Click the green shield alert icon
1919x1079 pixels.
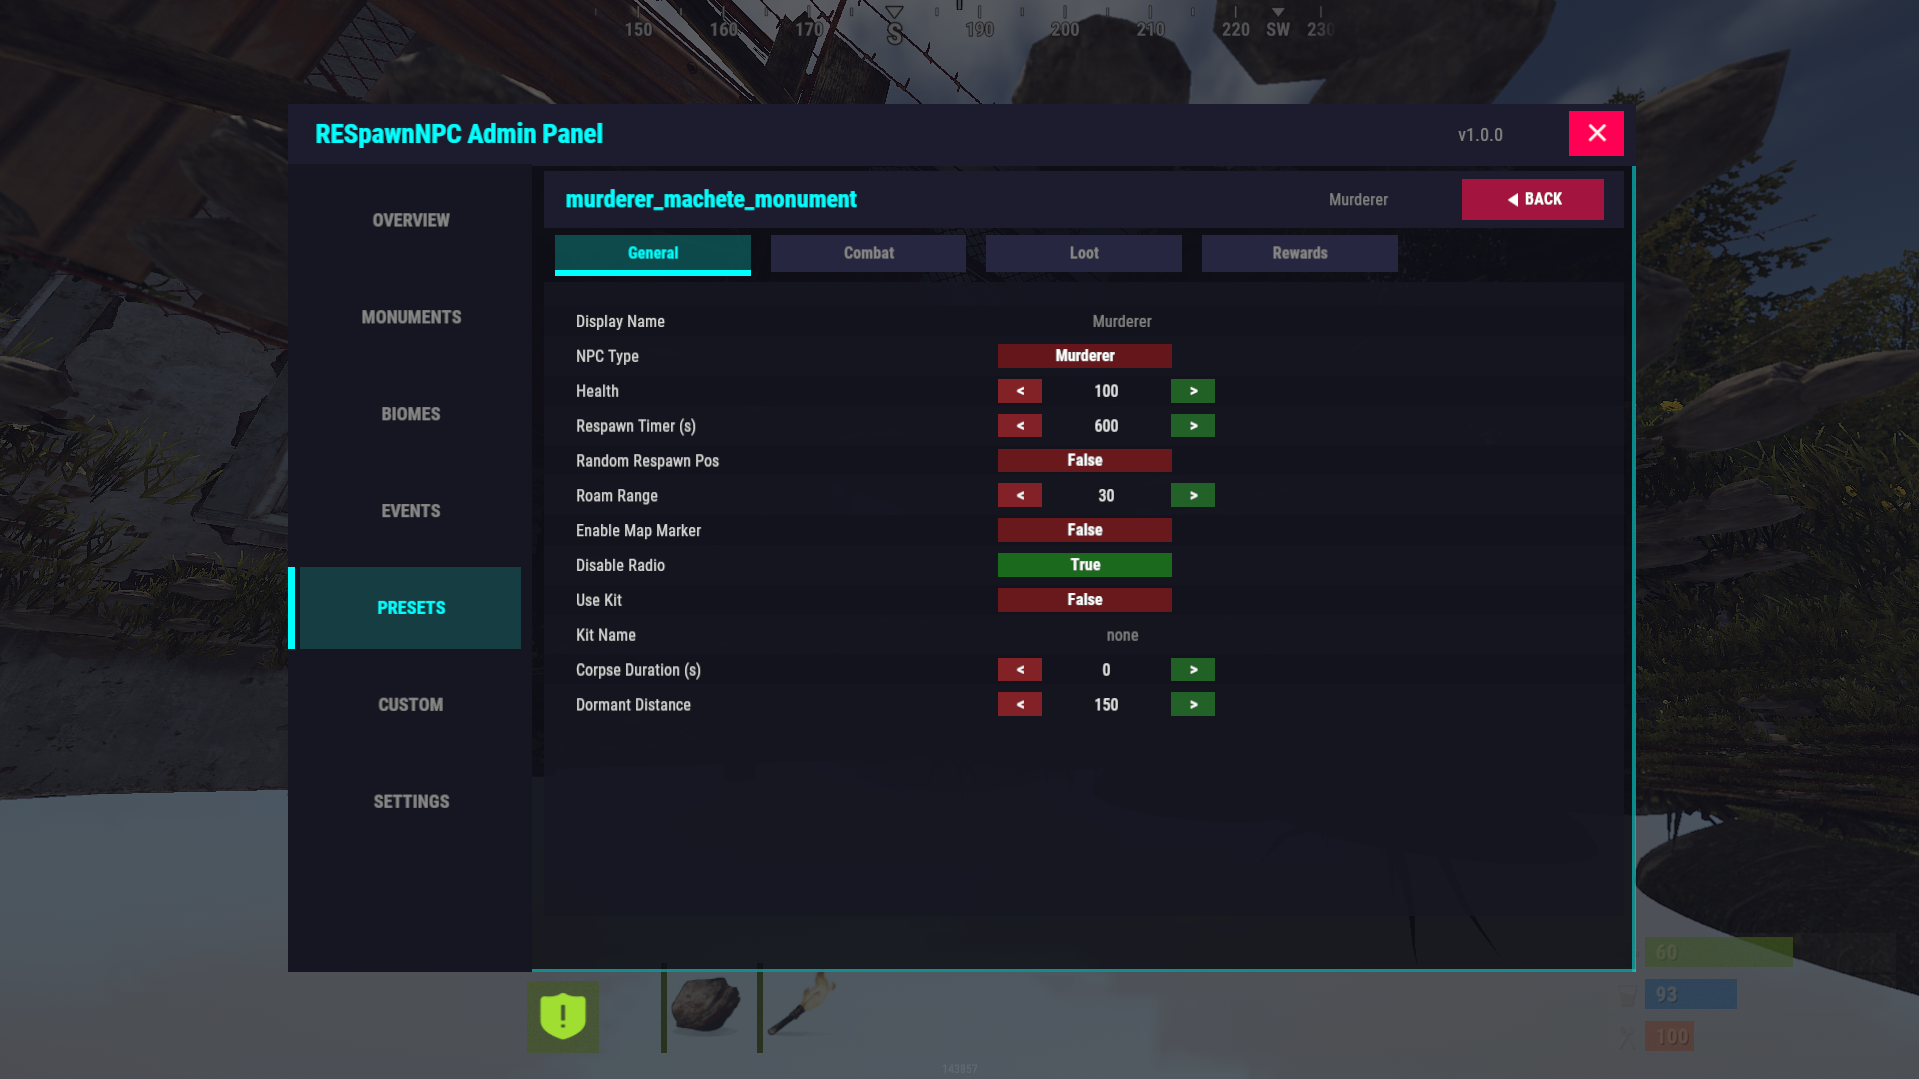click(563, 1016)
